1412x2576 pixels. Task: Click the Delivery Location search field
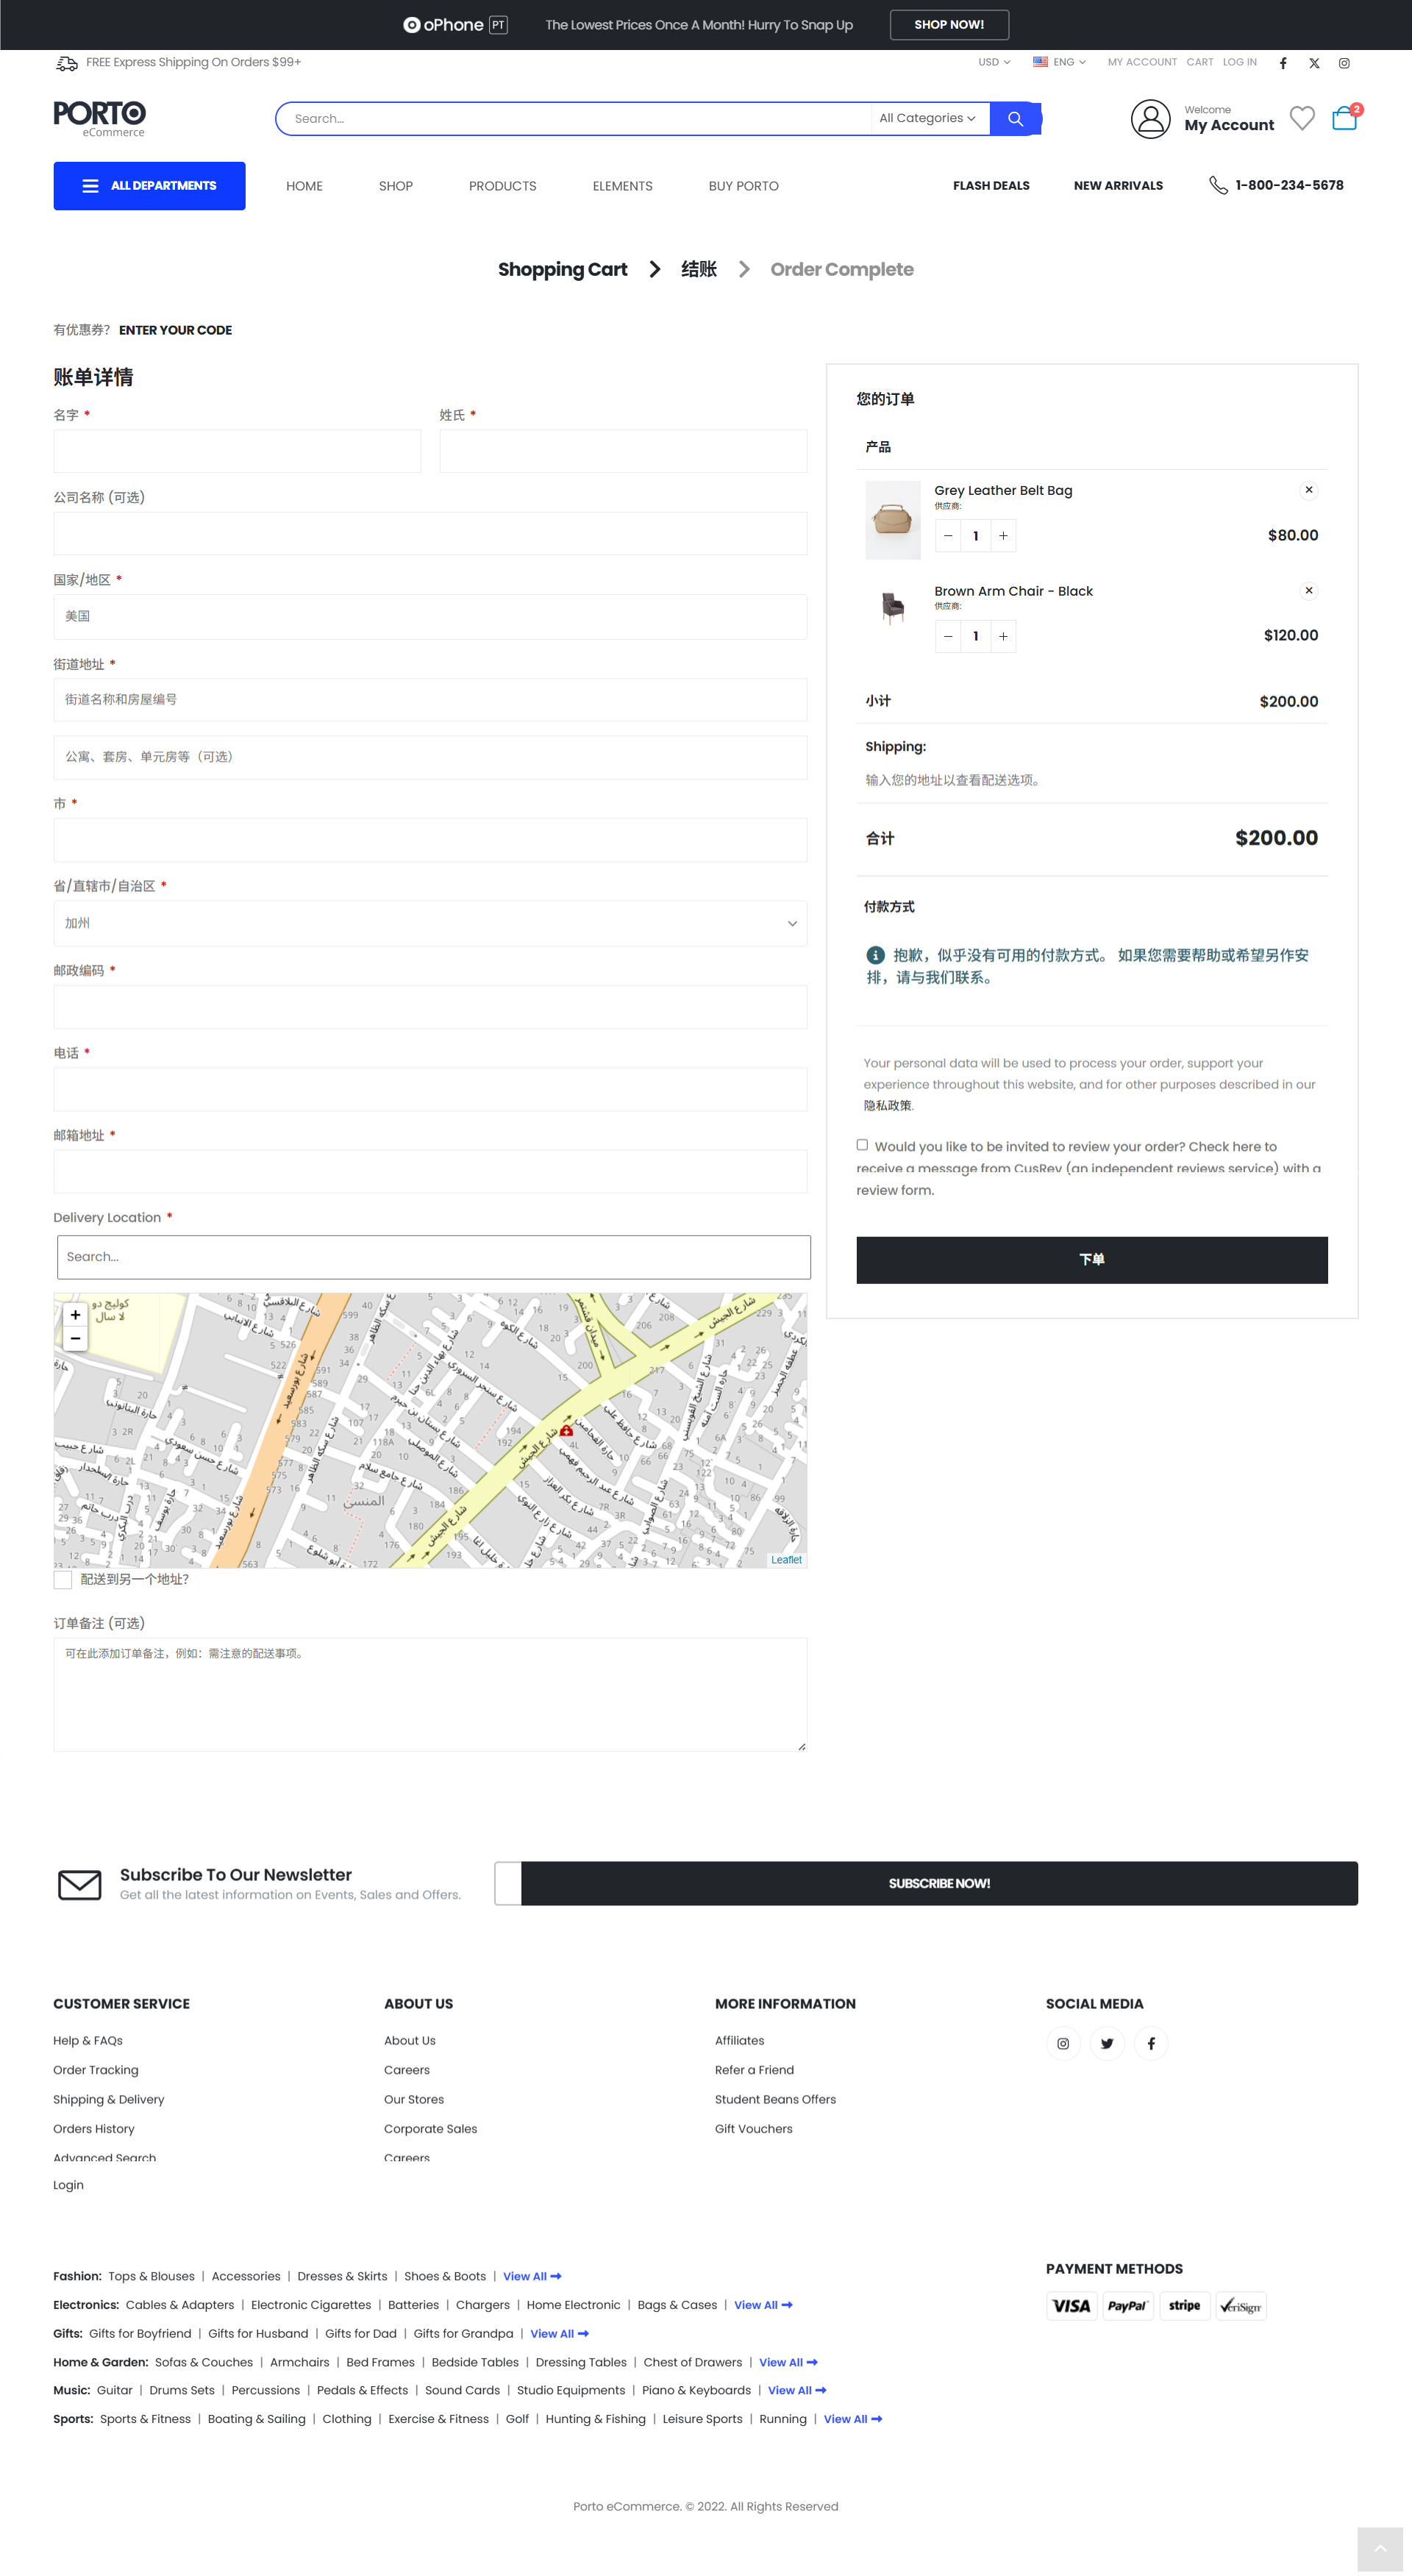click(433, 1257)
